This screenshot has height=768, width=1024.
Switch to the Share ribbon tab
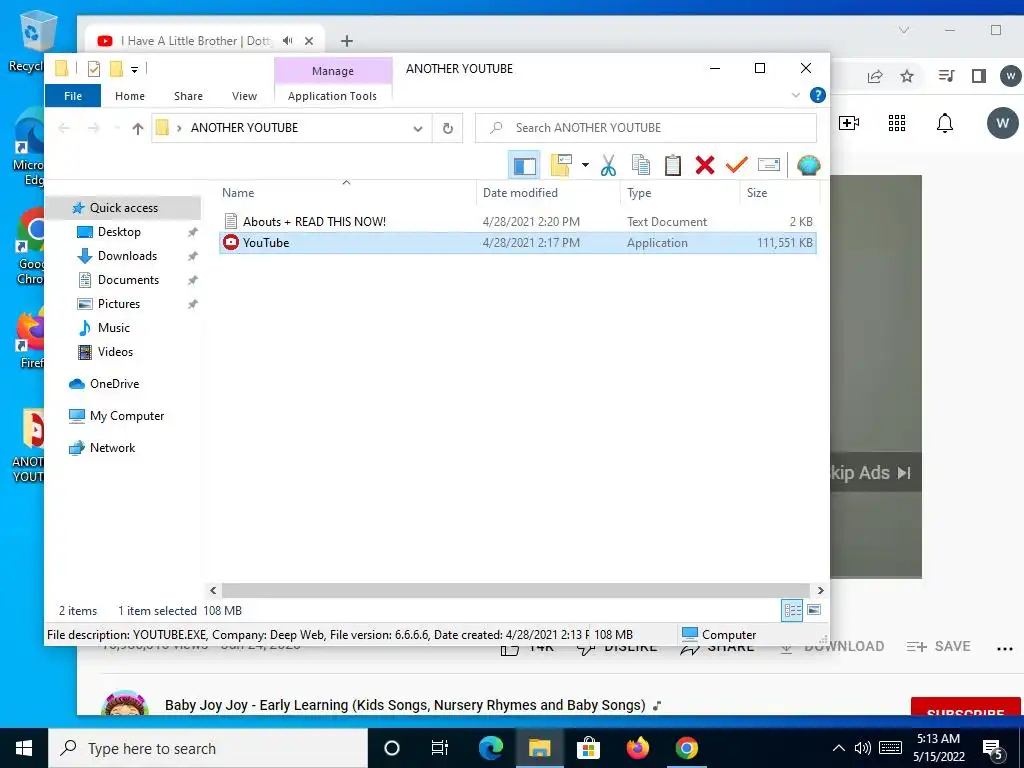[x=188, y=96]
